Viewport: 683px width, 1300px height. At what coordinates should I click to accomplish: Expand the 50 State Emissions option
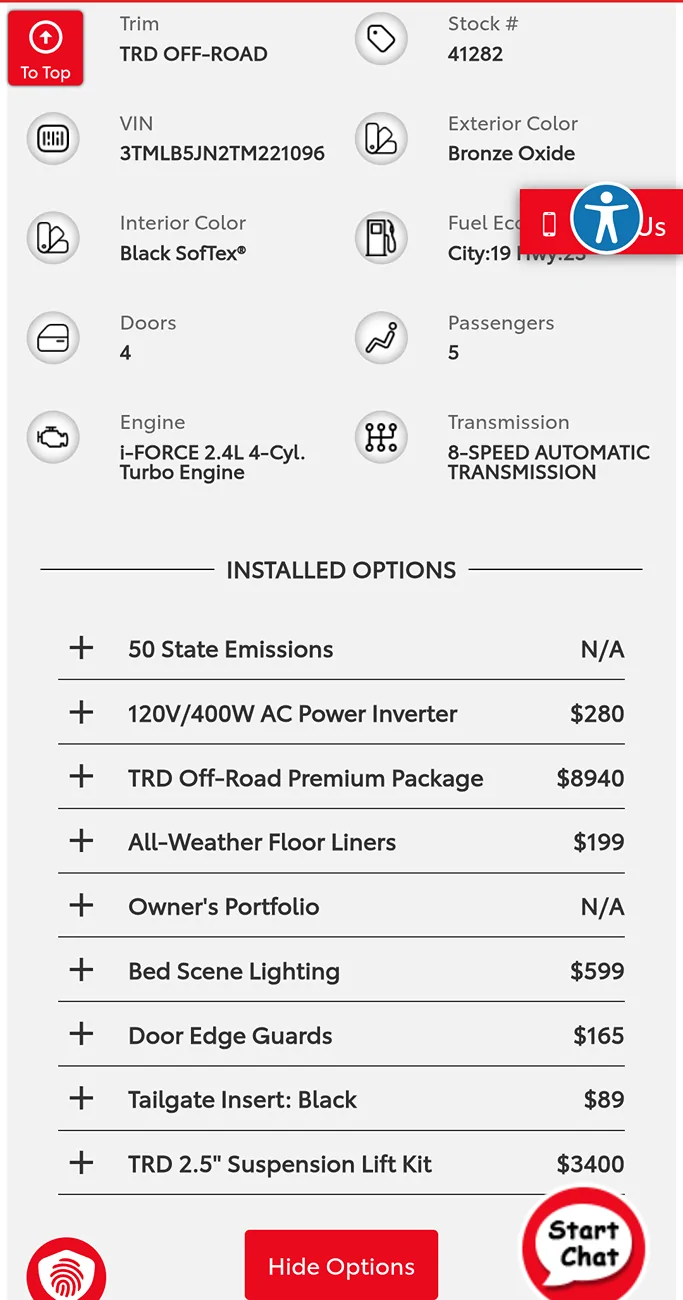[x=81, y=647]
